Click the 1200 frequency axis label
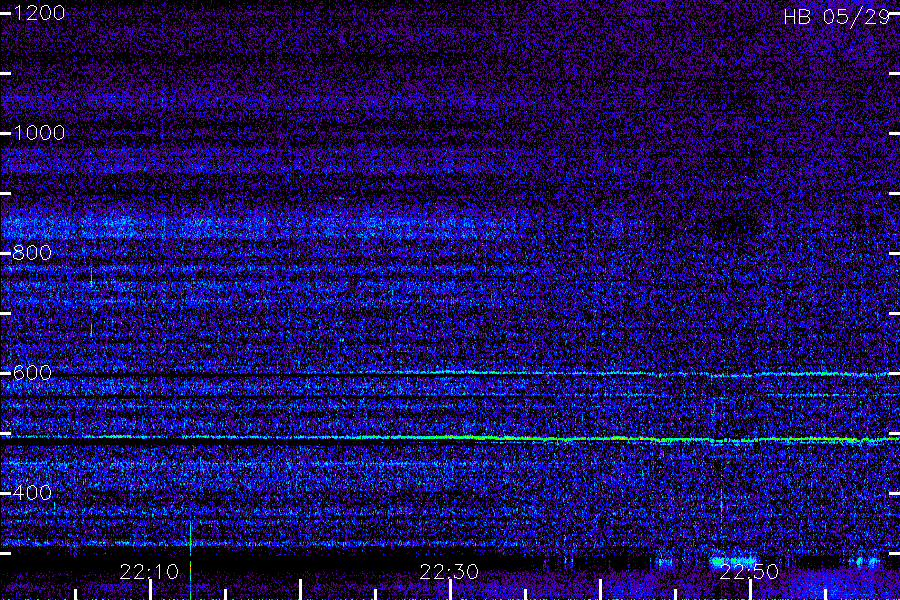This screenshot has height=600, width=900. tap(39, 13)
